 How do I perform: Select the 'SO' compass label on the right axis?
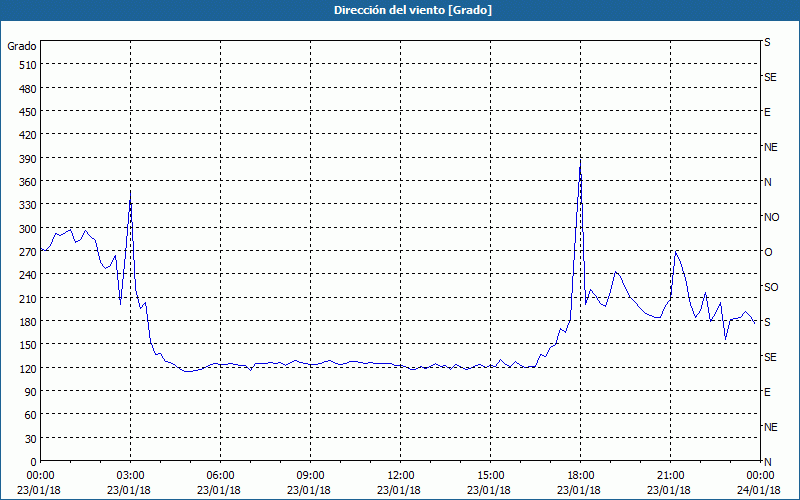point(771,287)
